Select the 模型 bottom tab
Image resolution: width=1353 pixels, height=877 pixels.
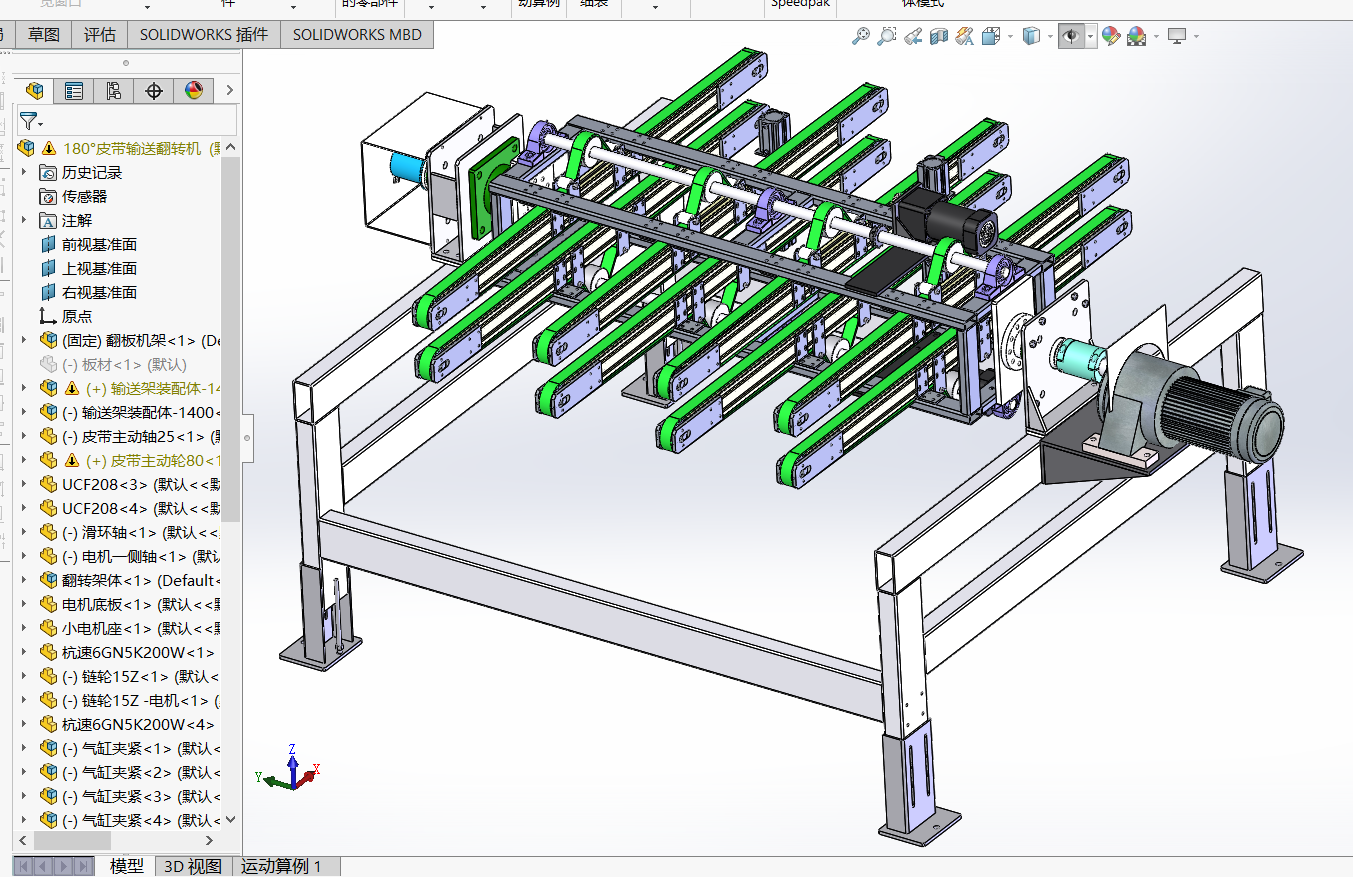(127, 866)
